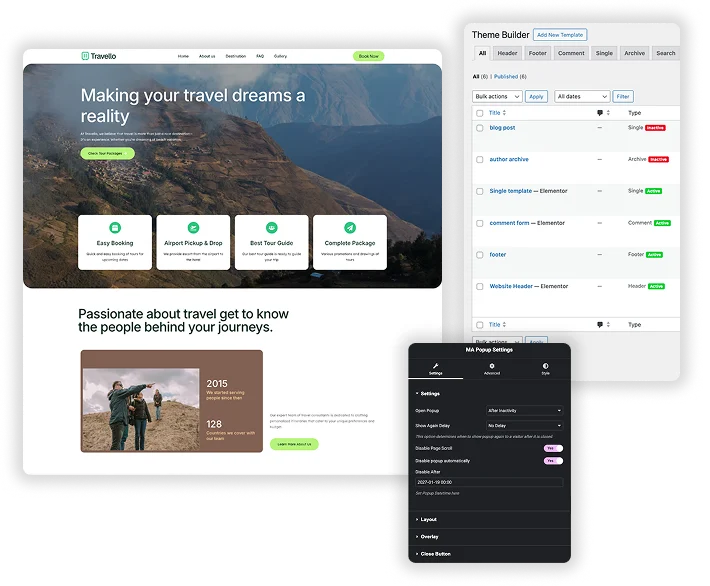Image resolution: width=710 pixels, height=586 pixels.
Task: Sort comments column using the header arrows
Action: click(x=608, y=113)
